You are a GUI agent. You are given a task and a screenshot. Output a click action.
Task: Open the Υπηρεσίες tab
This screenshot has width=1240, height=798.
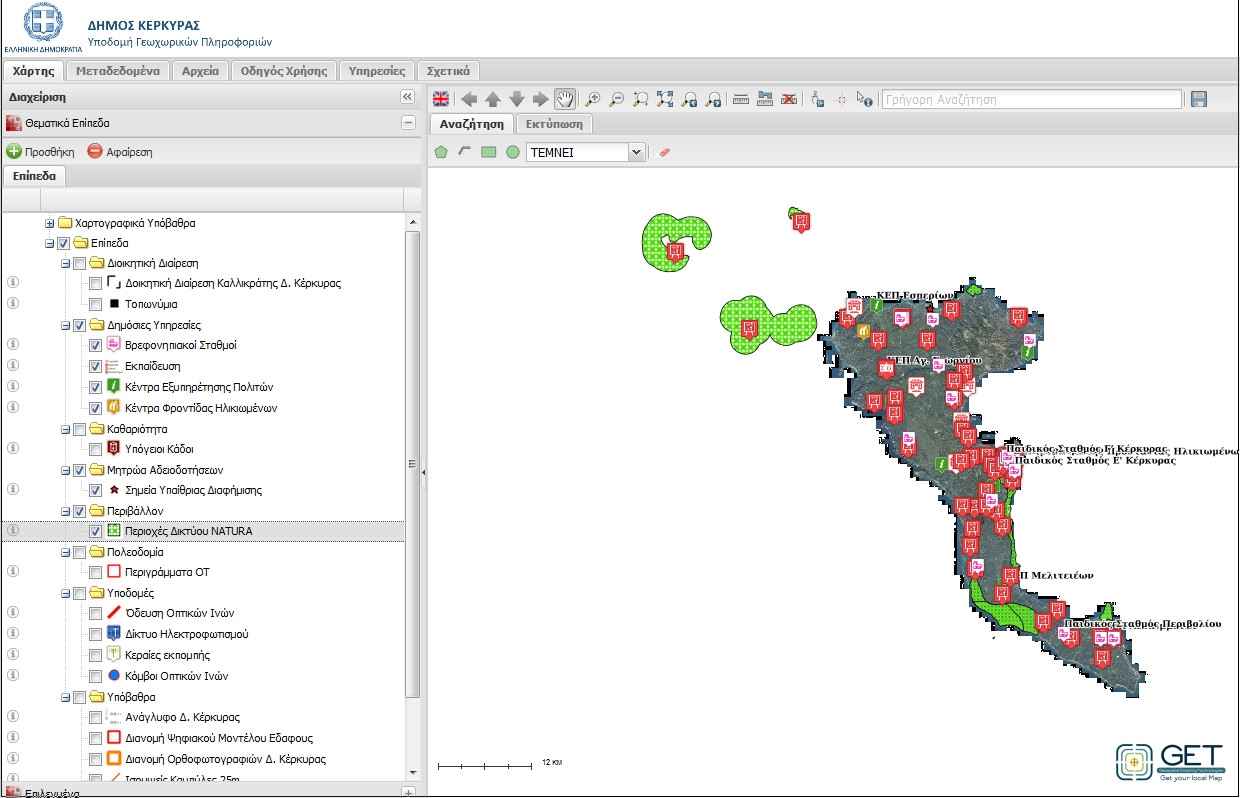377,71
